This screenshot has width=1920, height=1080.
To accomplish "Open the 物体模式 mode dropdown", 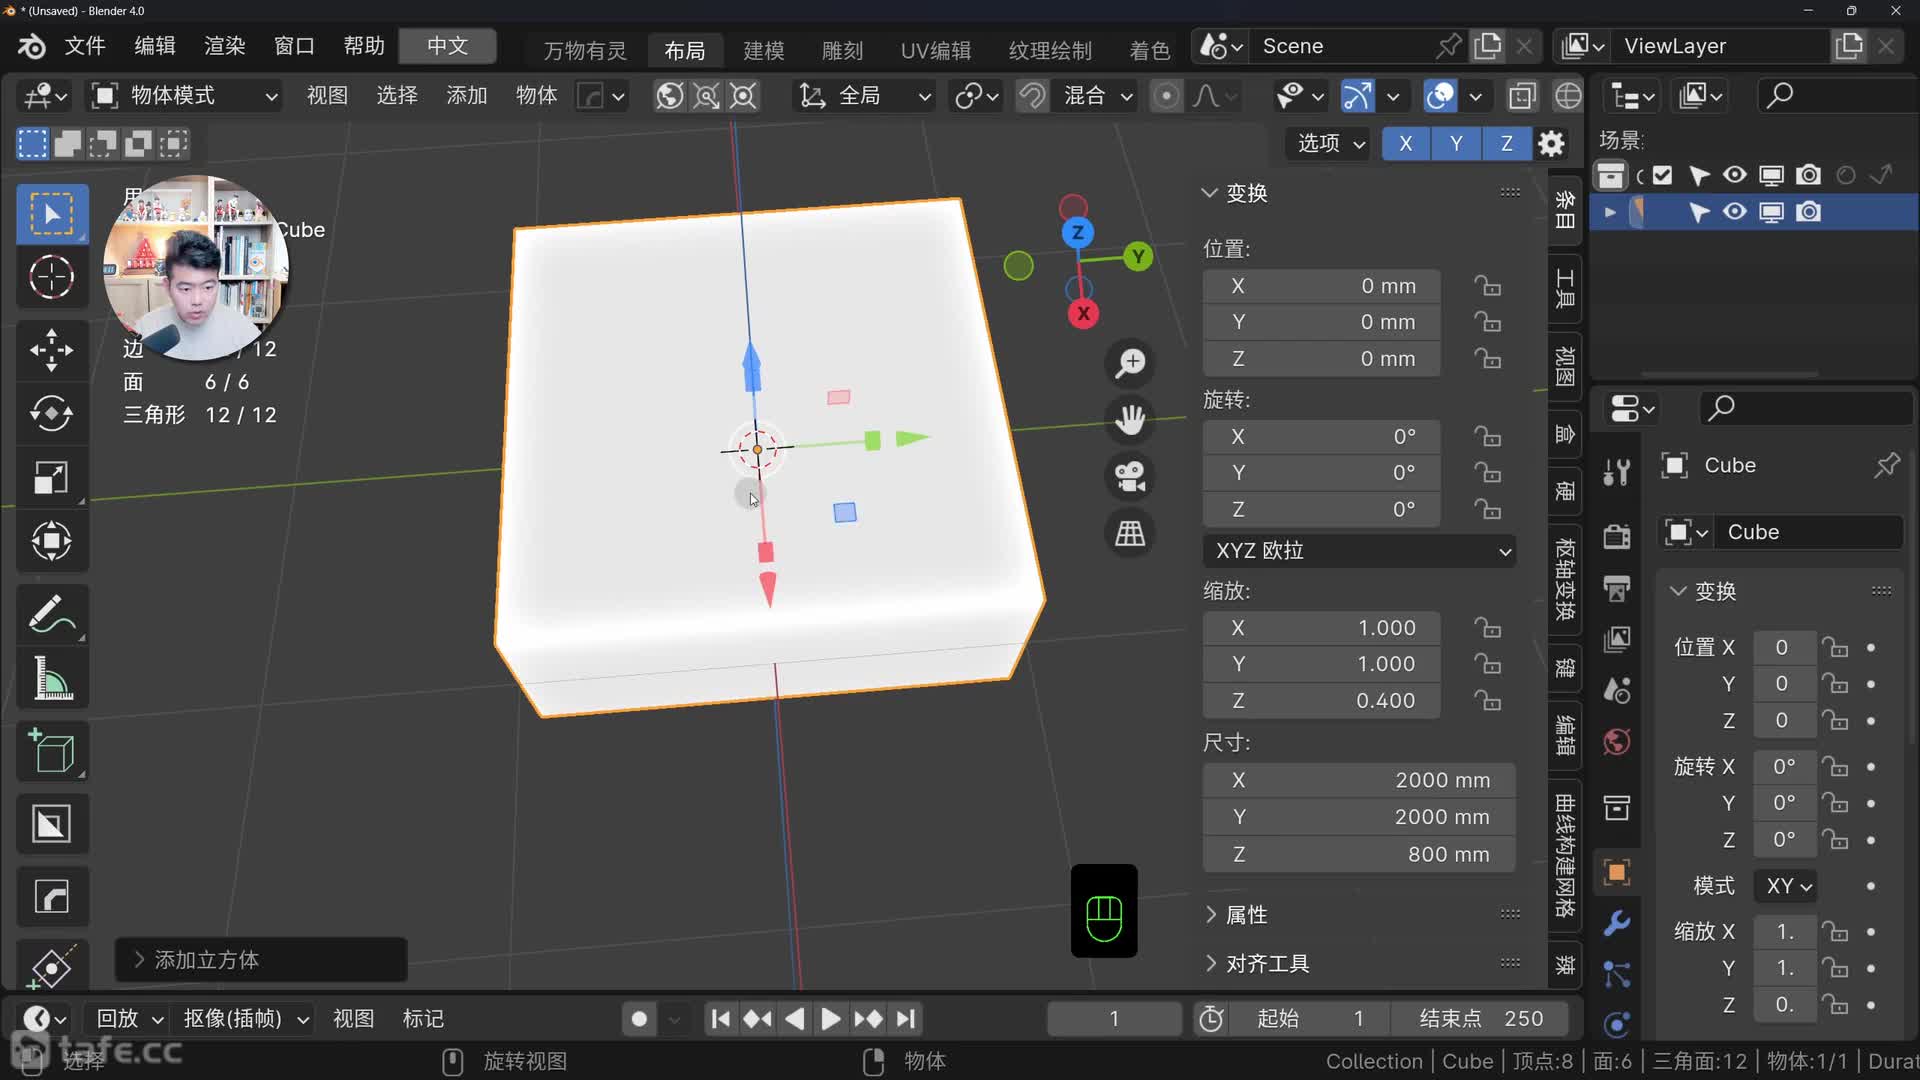I will pyautogui.click(x=185, y=96).
